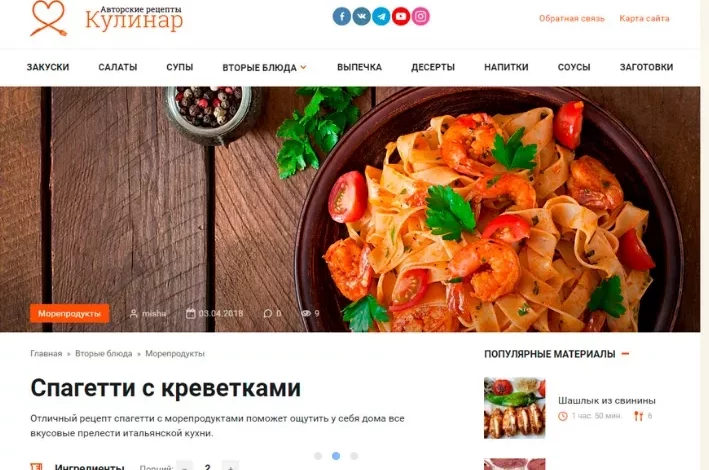Image resolution: width=709 pixels, height=470 pixels.
Task: Go to Главная in the breadcrumbs
Action: pyautogui.click(x=46, y=354)
